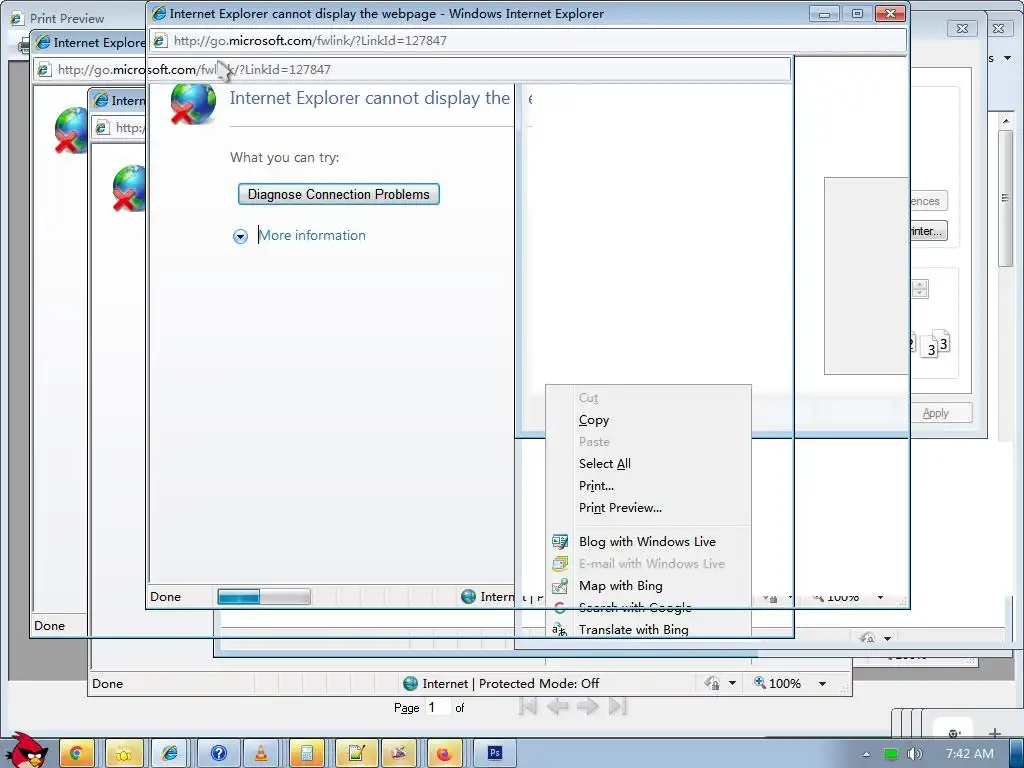Click the Print Preview title icon
The image size is (1024, 768).
17,18
